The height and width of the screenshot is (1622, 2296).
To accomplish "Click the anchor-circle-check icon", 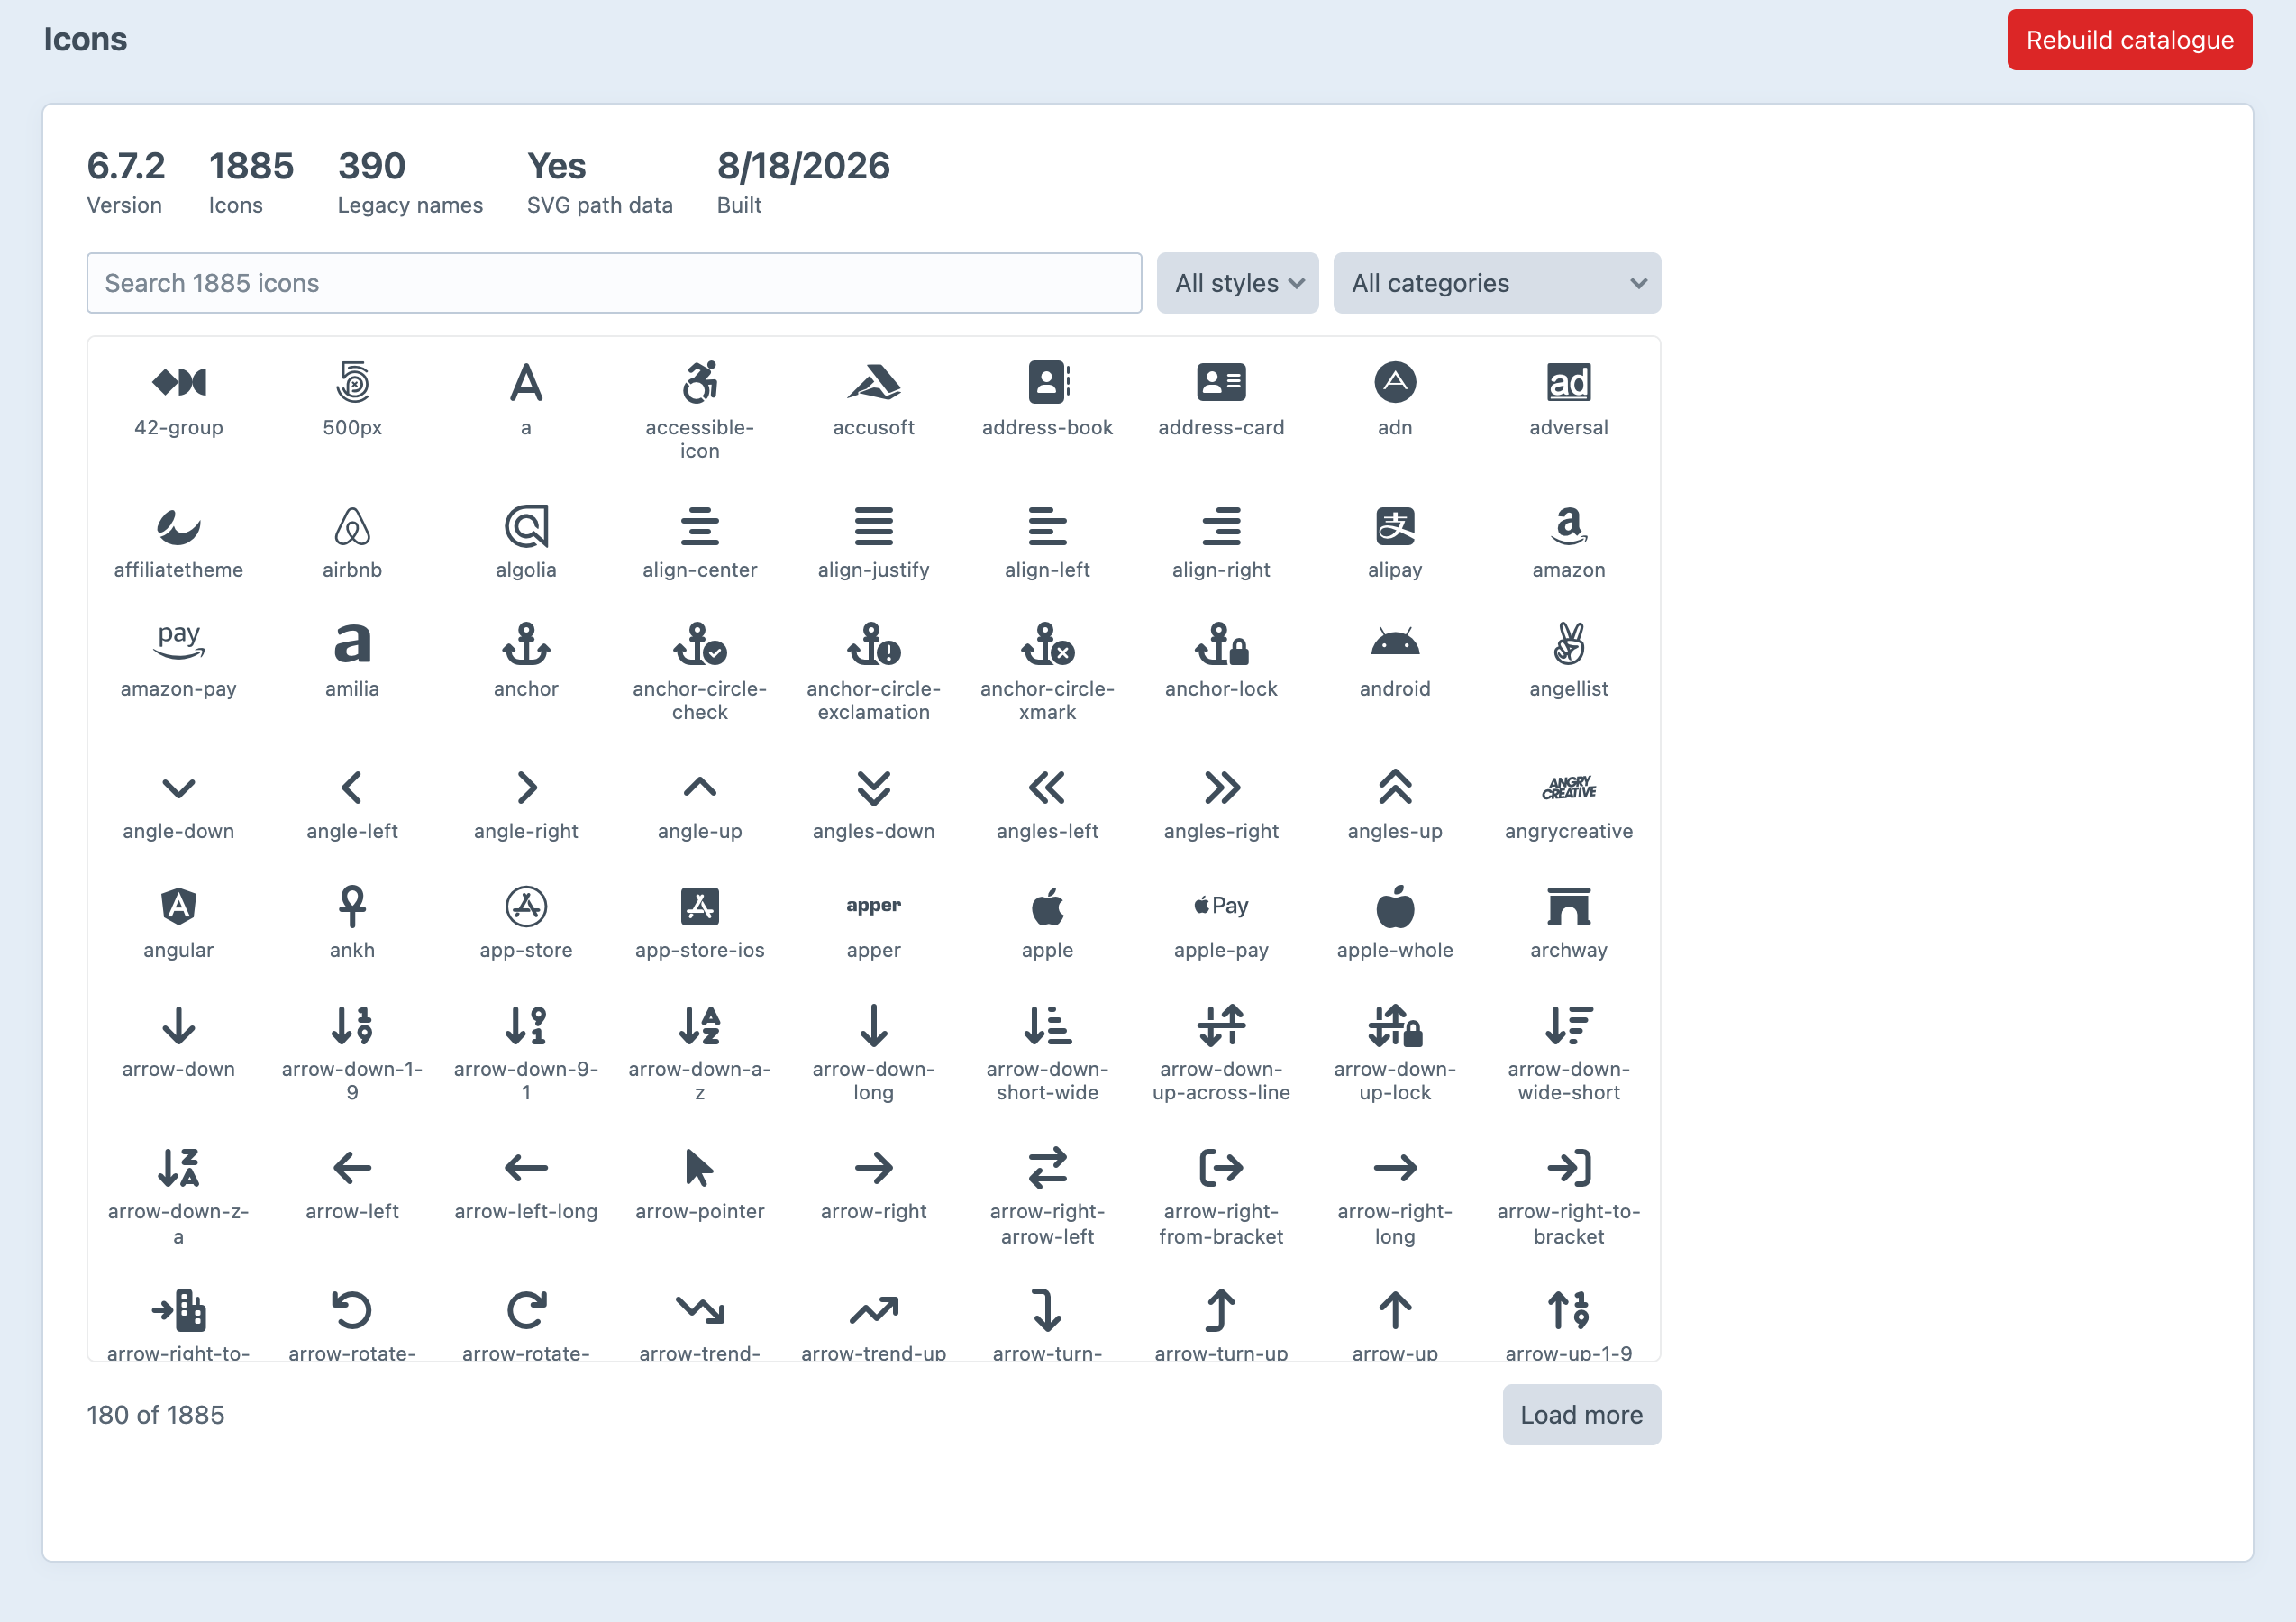I will pos(699,645).
